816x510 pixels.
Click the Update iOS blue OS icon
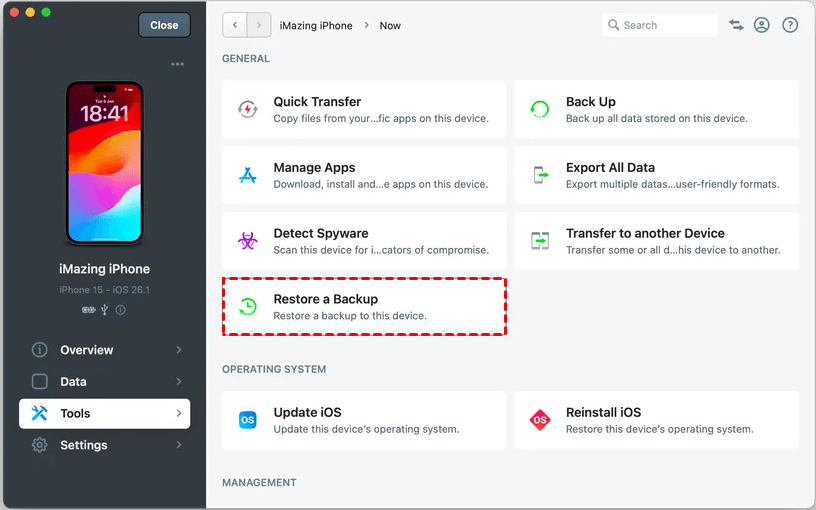pos(248,420)
